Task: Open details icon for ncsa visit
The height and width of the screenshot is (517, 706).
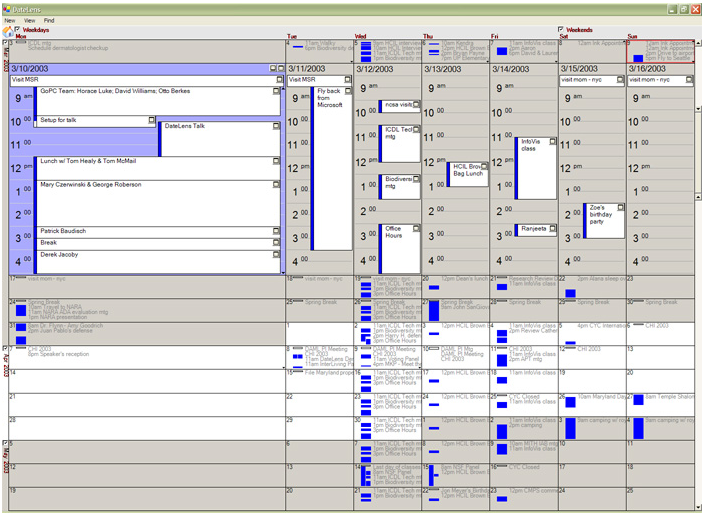Action: click(x=416, y=104)
